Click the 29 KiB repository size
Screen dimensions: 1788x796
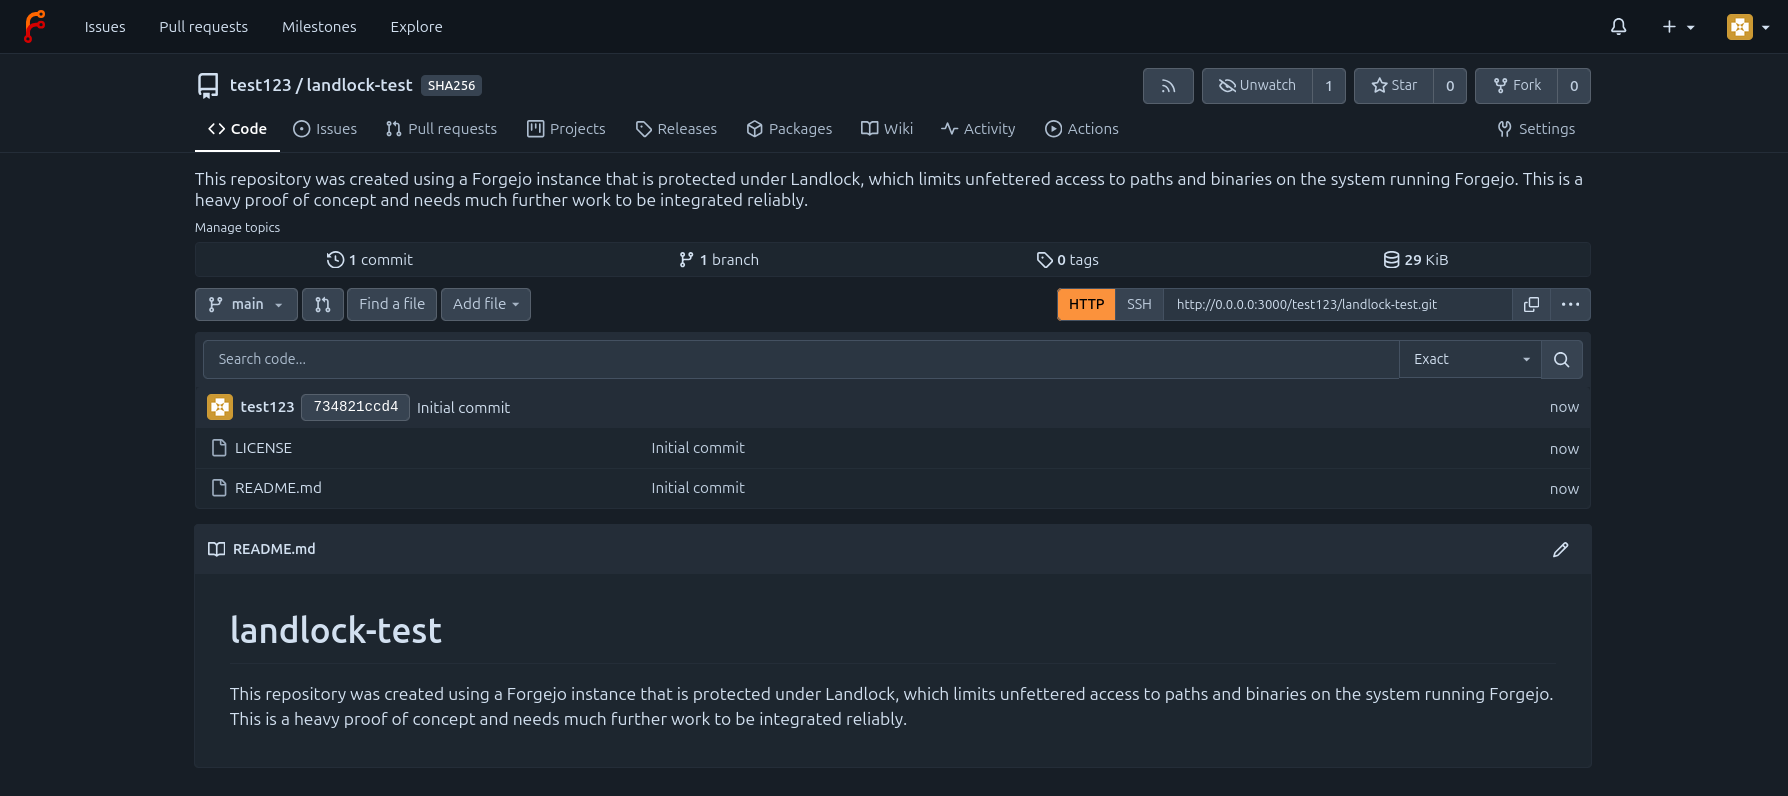(x=1415, y=260)
